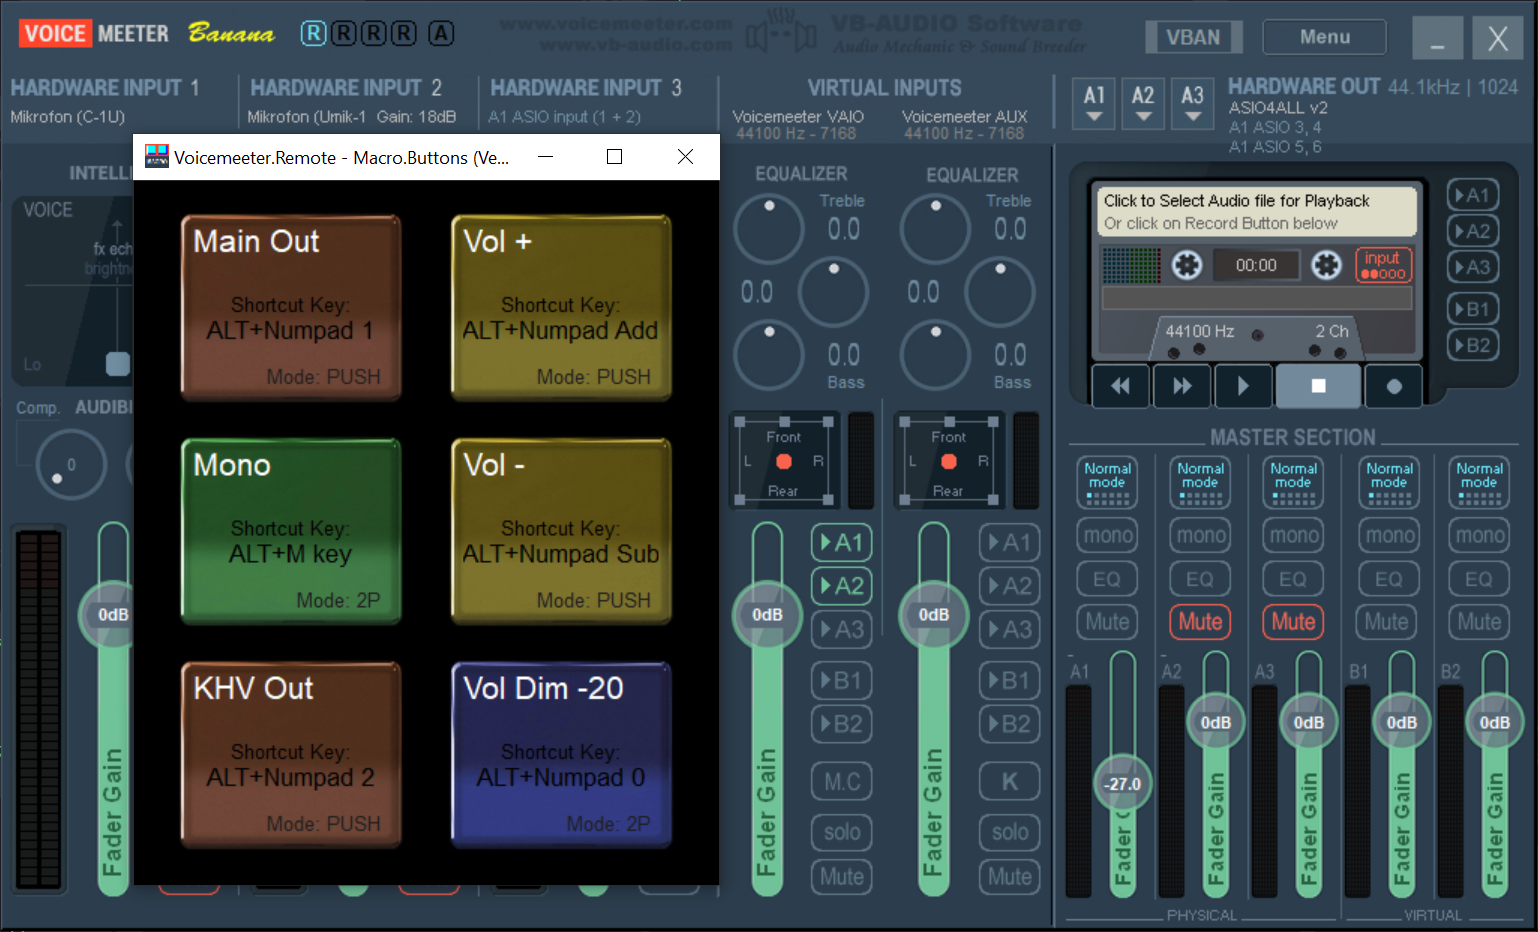Mute the A1 bus
This screenshot has height=932, width=1538.
(1108, 622)
